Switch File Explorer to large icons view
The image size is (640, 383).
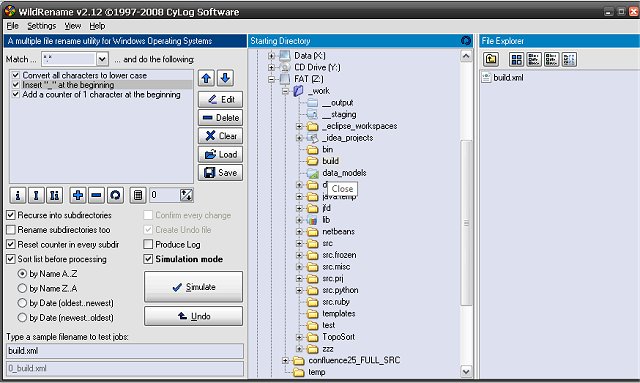pos(516,60)
